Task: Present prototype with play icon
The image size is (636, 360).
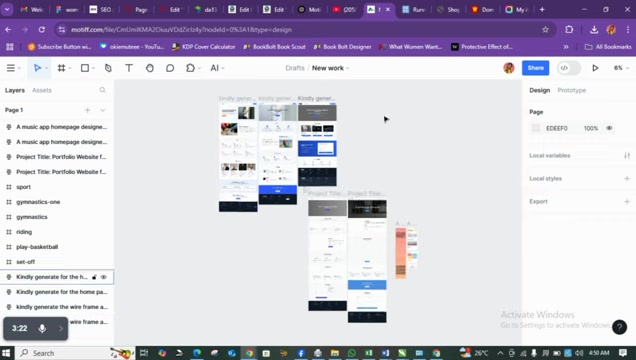Action: pos(595,68)
